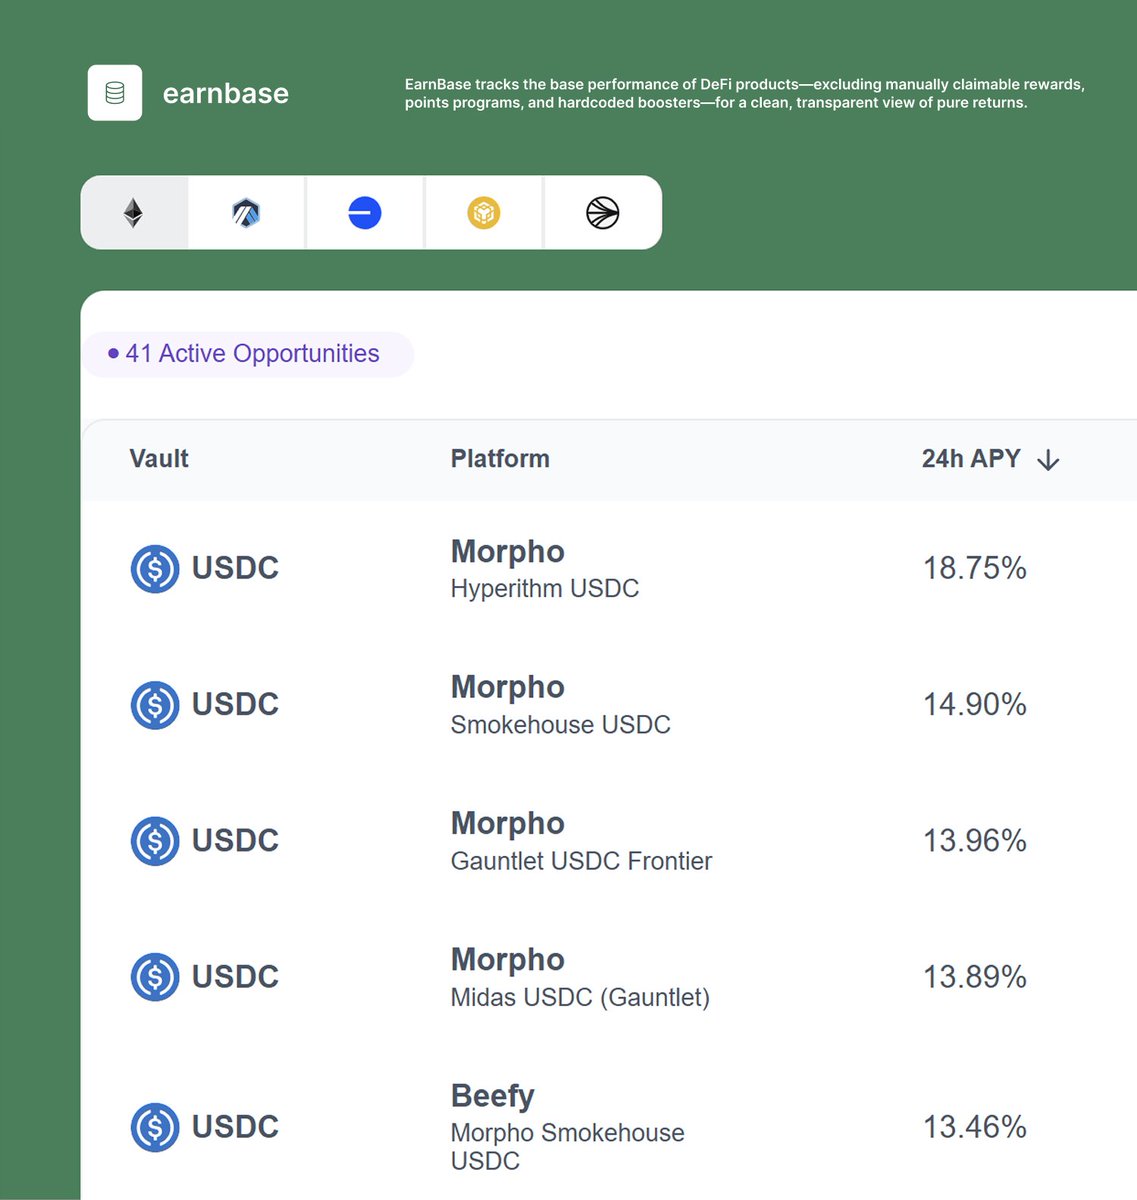Viewport: 1137px width, 1200px height.
Task: Select the Ethereum network tab
Action: point(134,213)
